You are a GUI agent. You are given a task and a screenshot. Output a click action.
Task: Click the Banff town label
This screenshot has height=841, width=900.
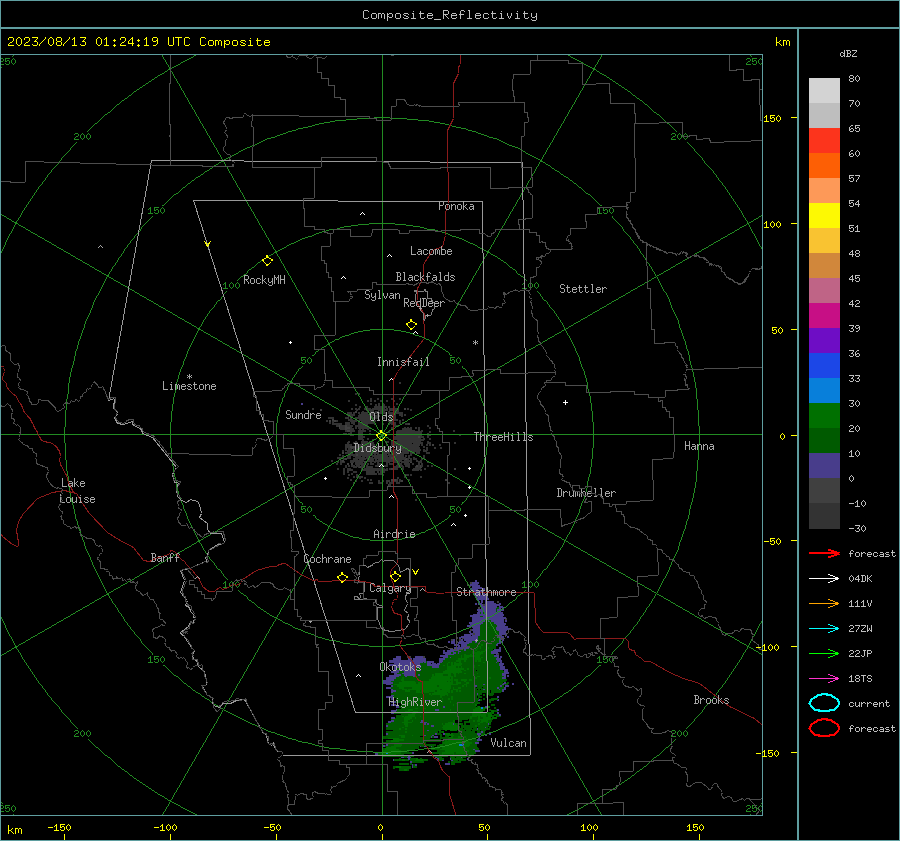point(165,557)
